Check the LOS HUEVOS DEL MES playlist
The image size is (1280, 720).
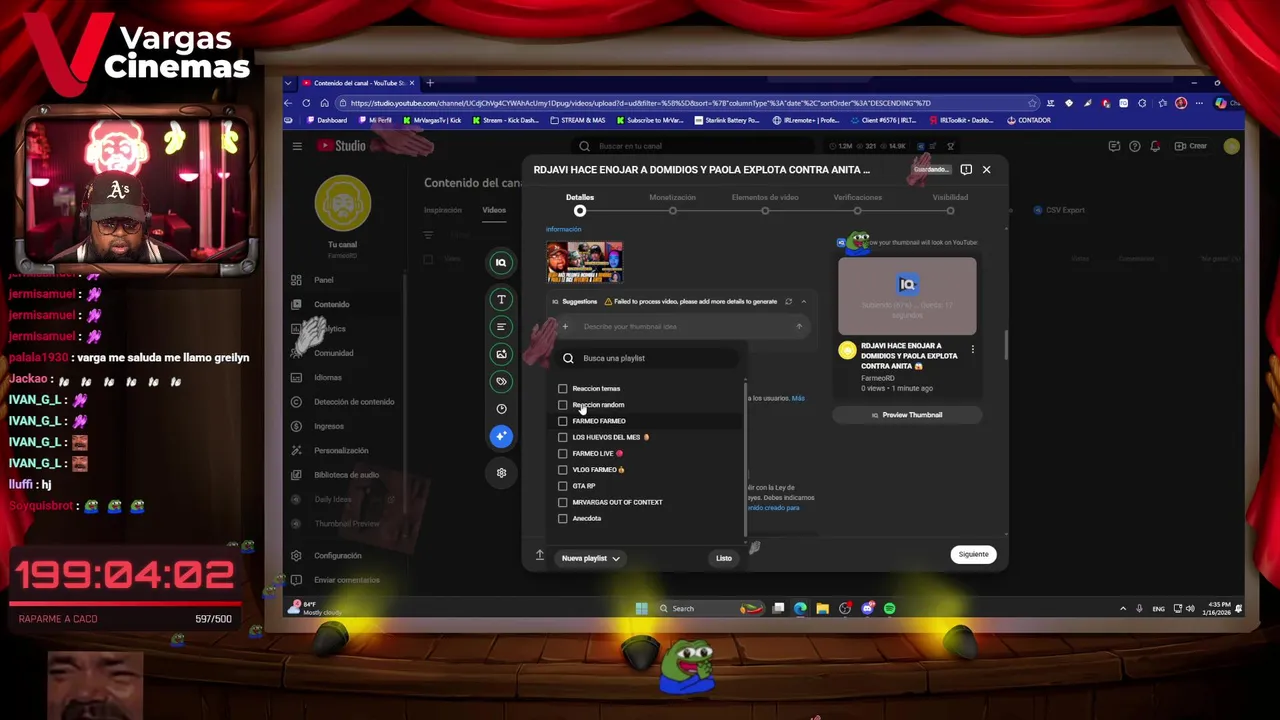click(x=562, y=437)
